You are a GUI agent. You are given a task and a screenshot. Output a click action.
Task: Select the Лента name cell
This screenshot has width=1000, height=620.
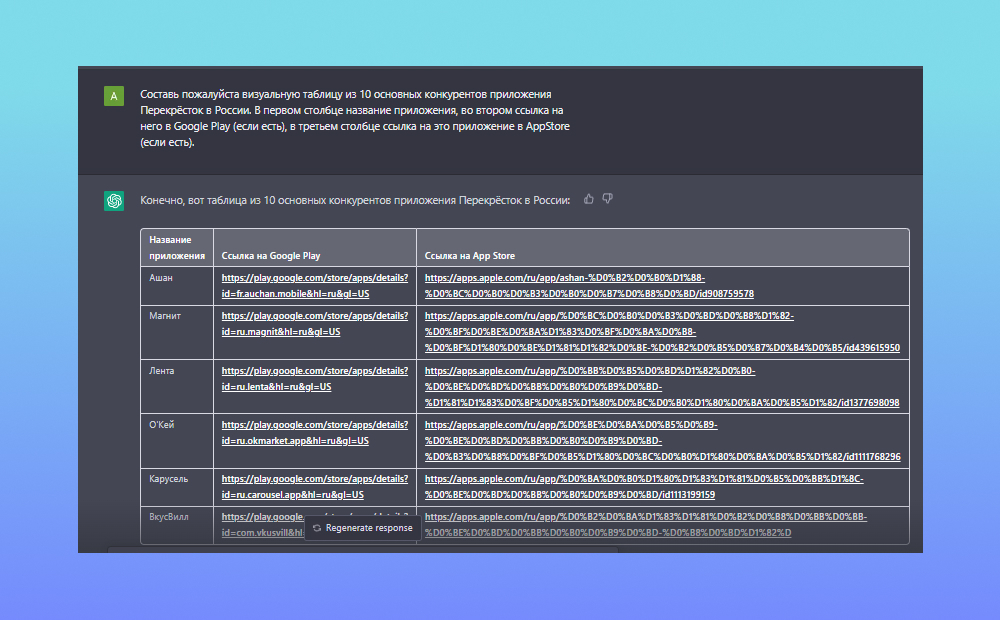coord(177,387)
